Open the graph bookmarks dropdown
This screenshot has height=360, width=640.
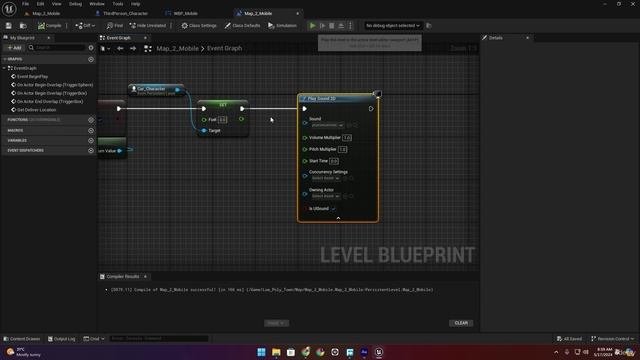pyautogui.click(x=105, y=49)
